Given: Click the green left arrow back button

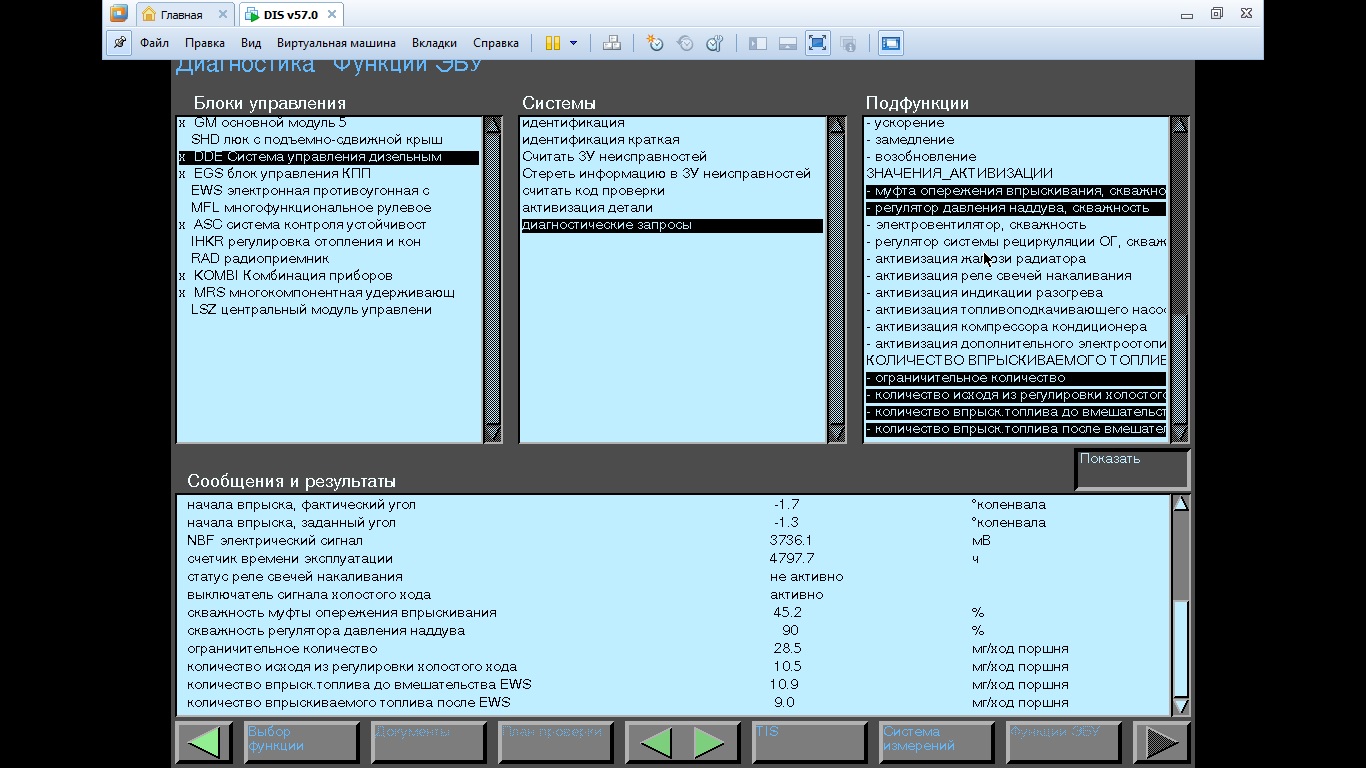Looking at the screenshot, I should click(x=203, y=742).
